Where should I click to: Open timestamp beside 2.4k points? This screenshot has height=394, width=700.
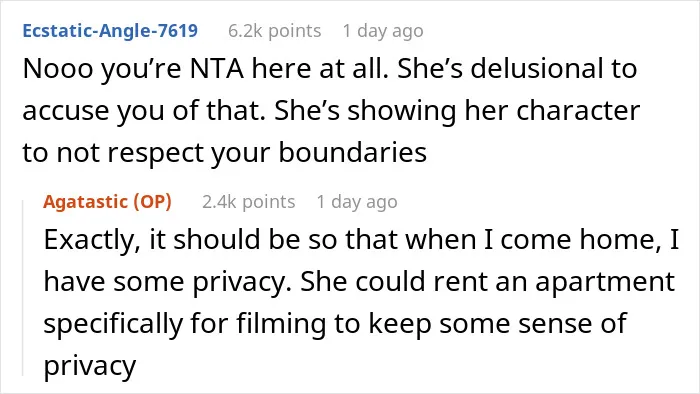(357, 202)
